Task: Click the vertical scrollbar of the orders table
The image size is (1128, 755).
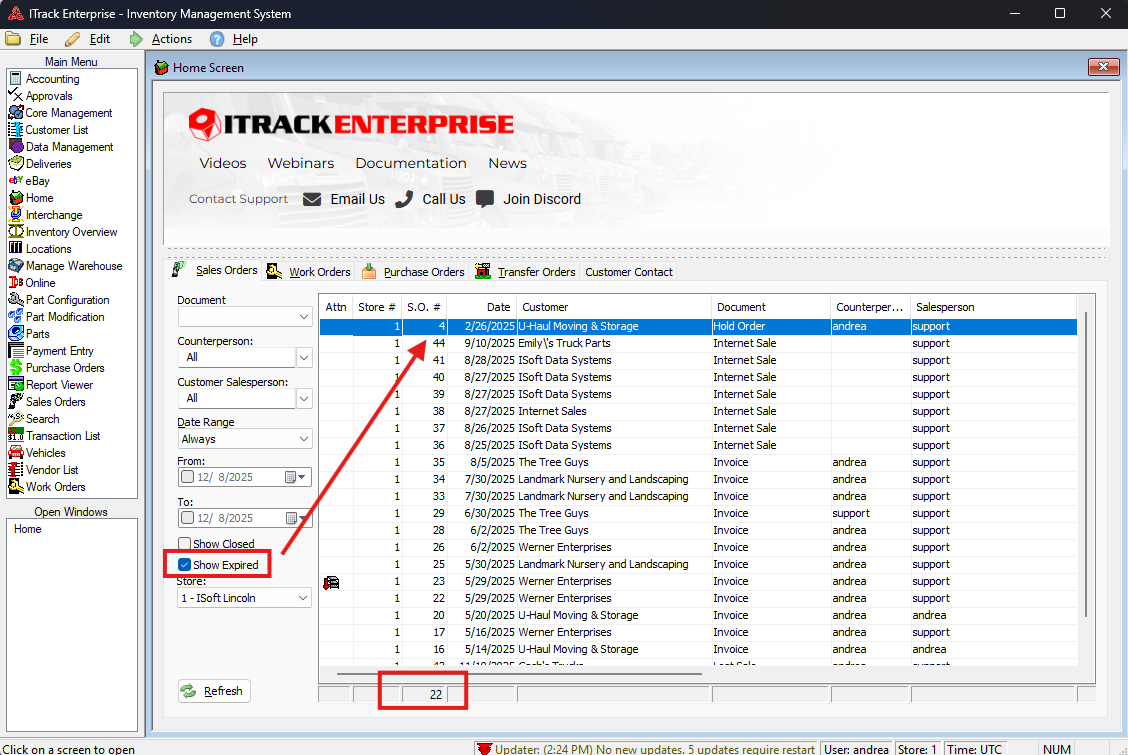Action: tap(1086, 464)
